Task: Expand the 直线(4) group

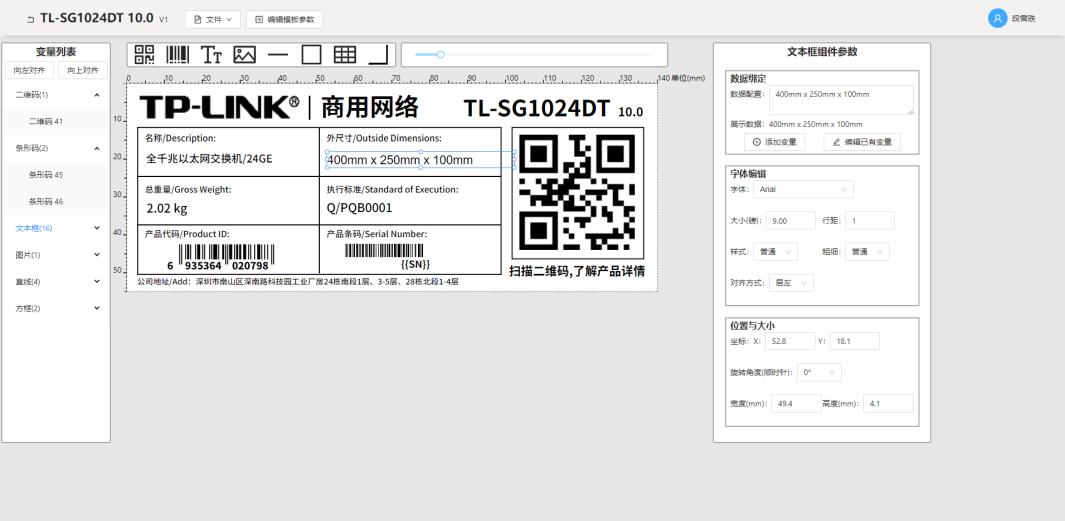Action: tap(96, 281)
